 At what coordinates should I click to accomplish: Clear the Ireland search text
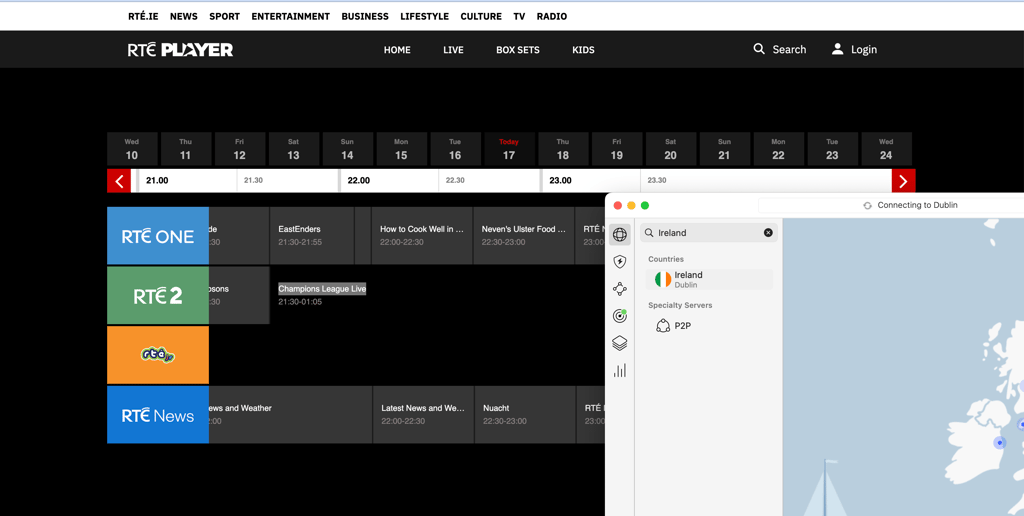(768, 233)
